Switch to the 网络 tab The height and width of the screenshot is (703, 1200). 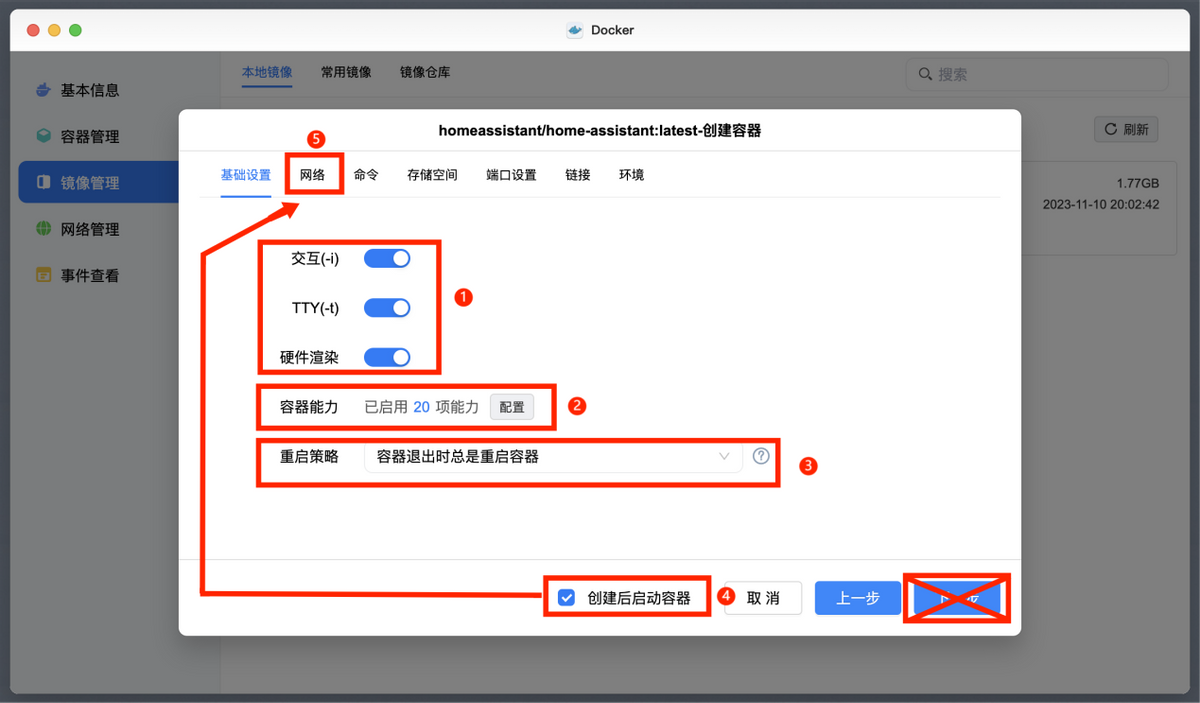313,175
